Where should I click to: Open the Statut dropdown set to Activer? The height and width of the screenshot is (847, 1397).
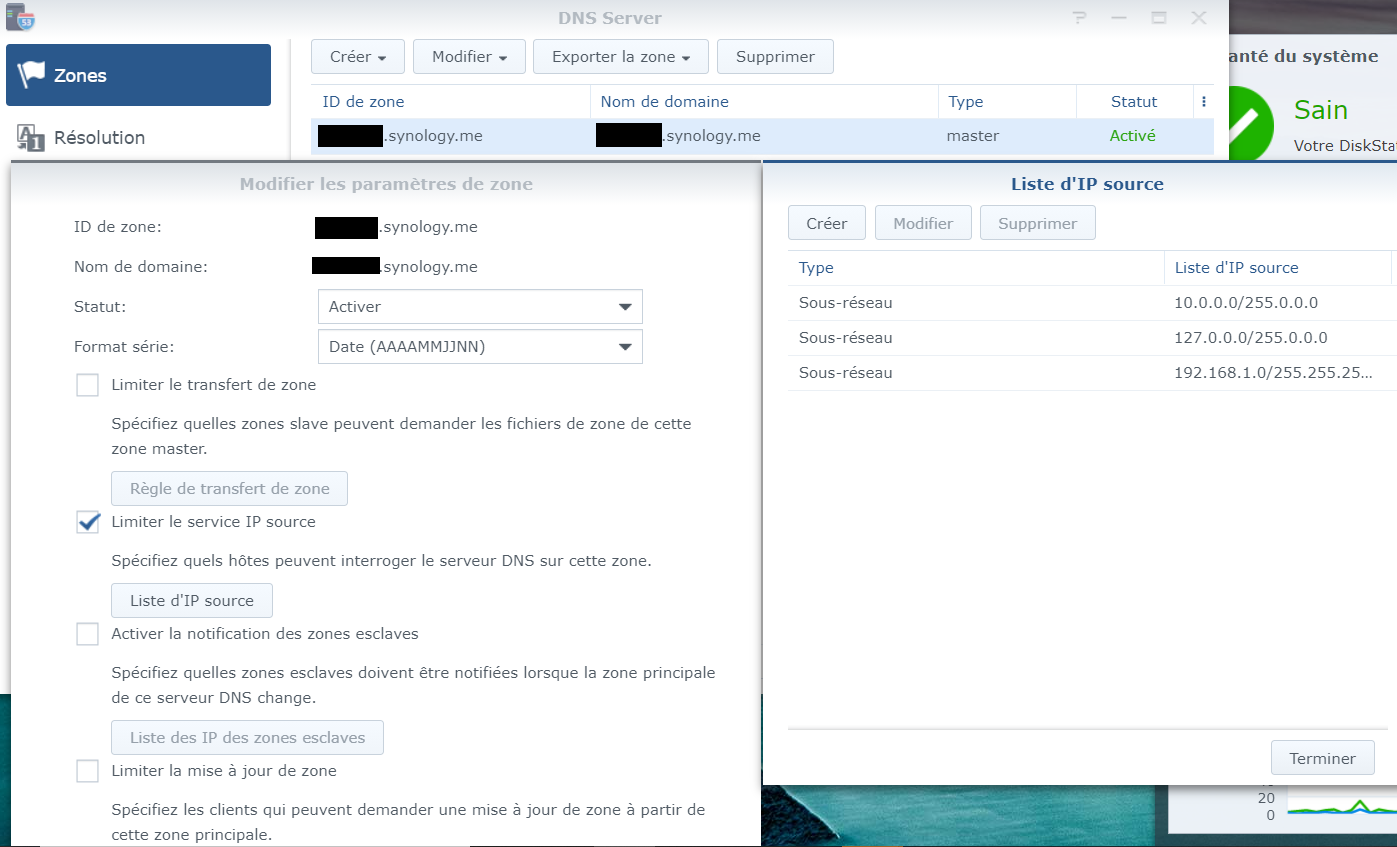click(x=480, y=307)
